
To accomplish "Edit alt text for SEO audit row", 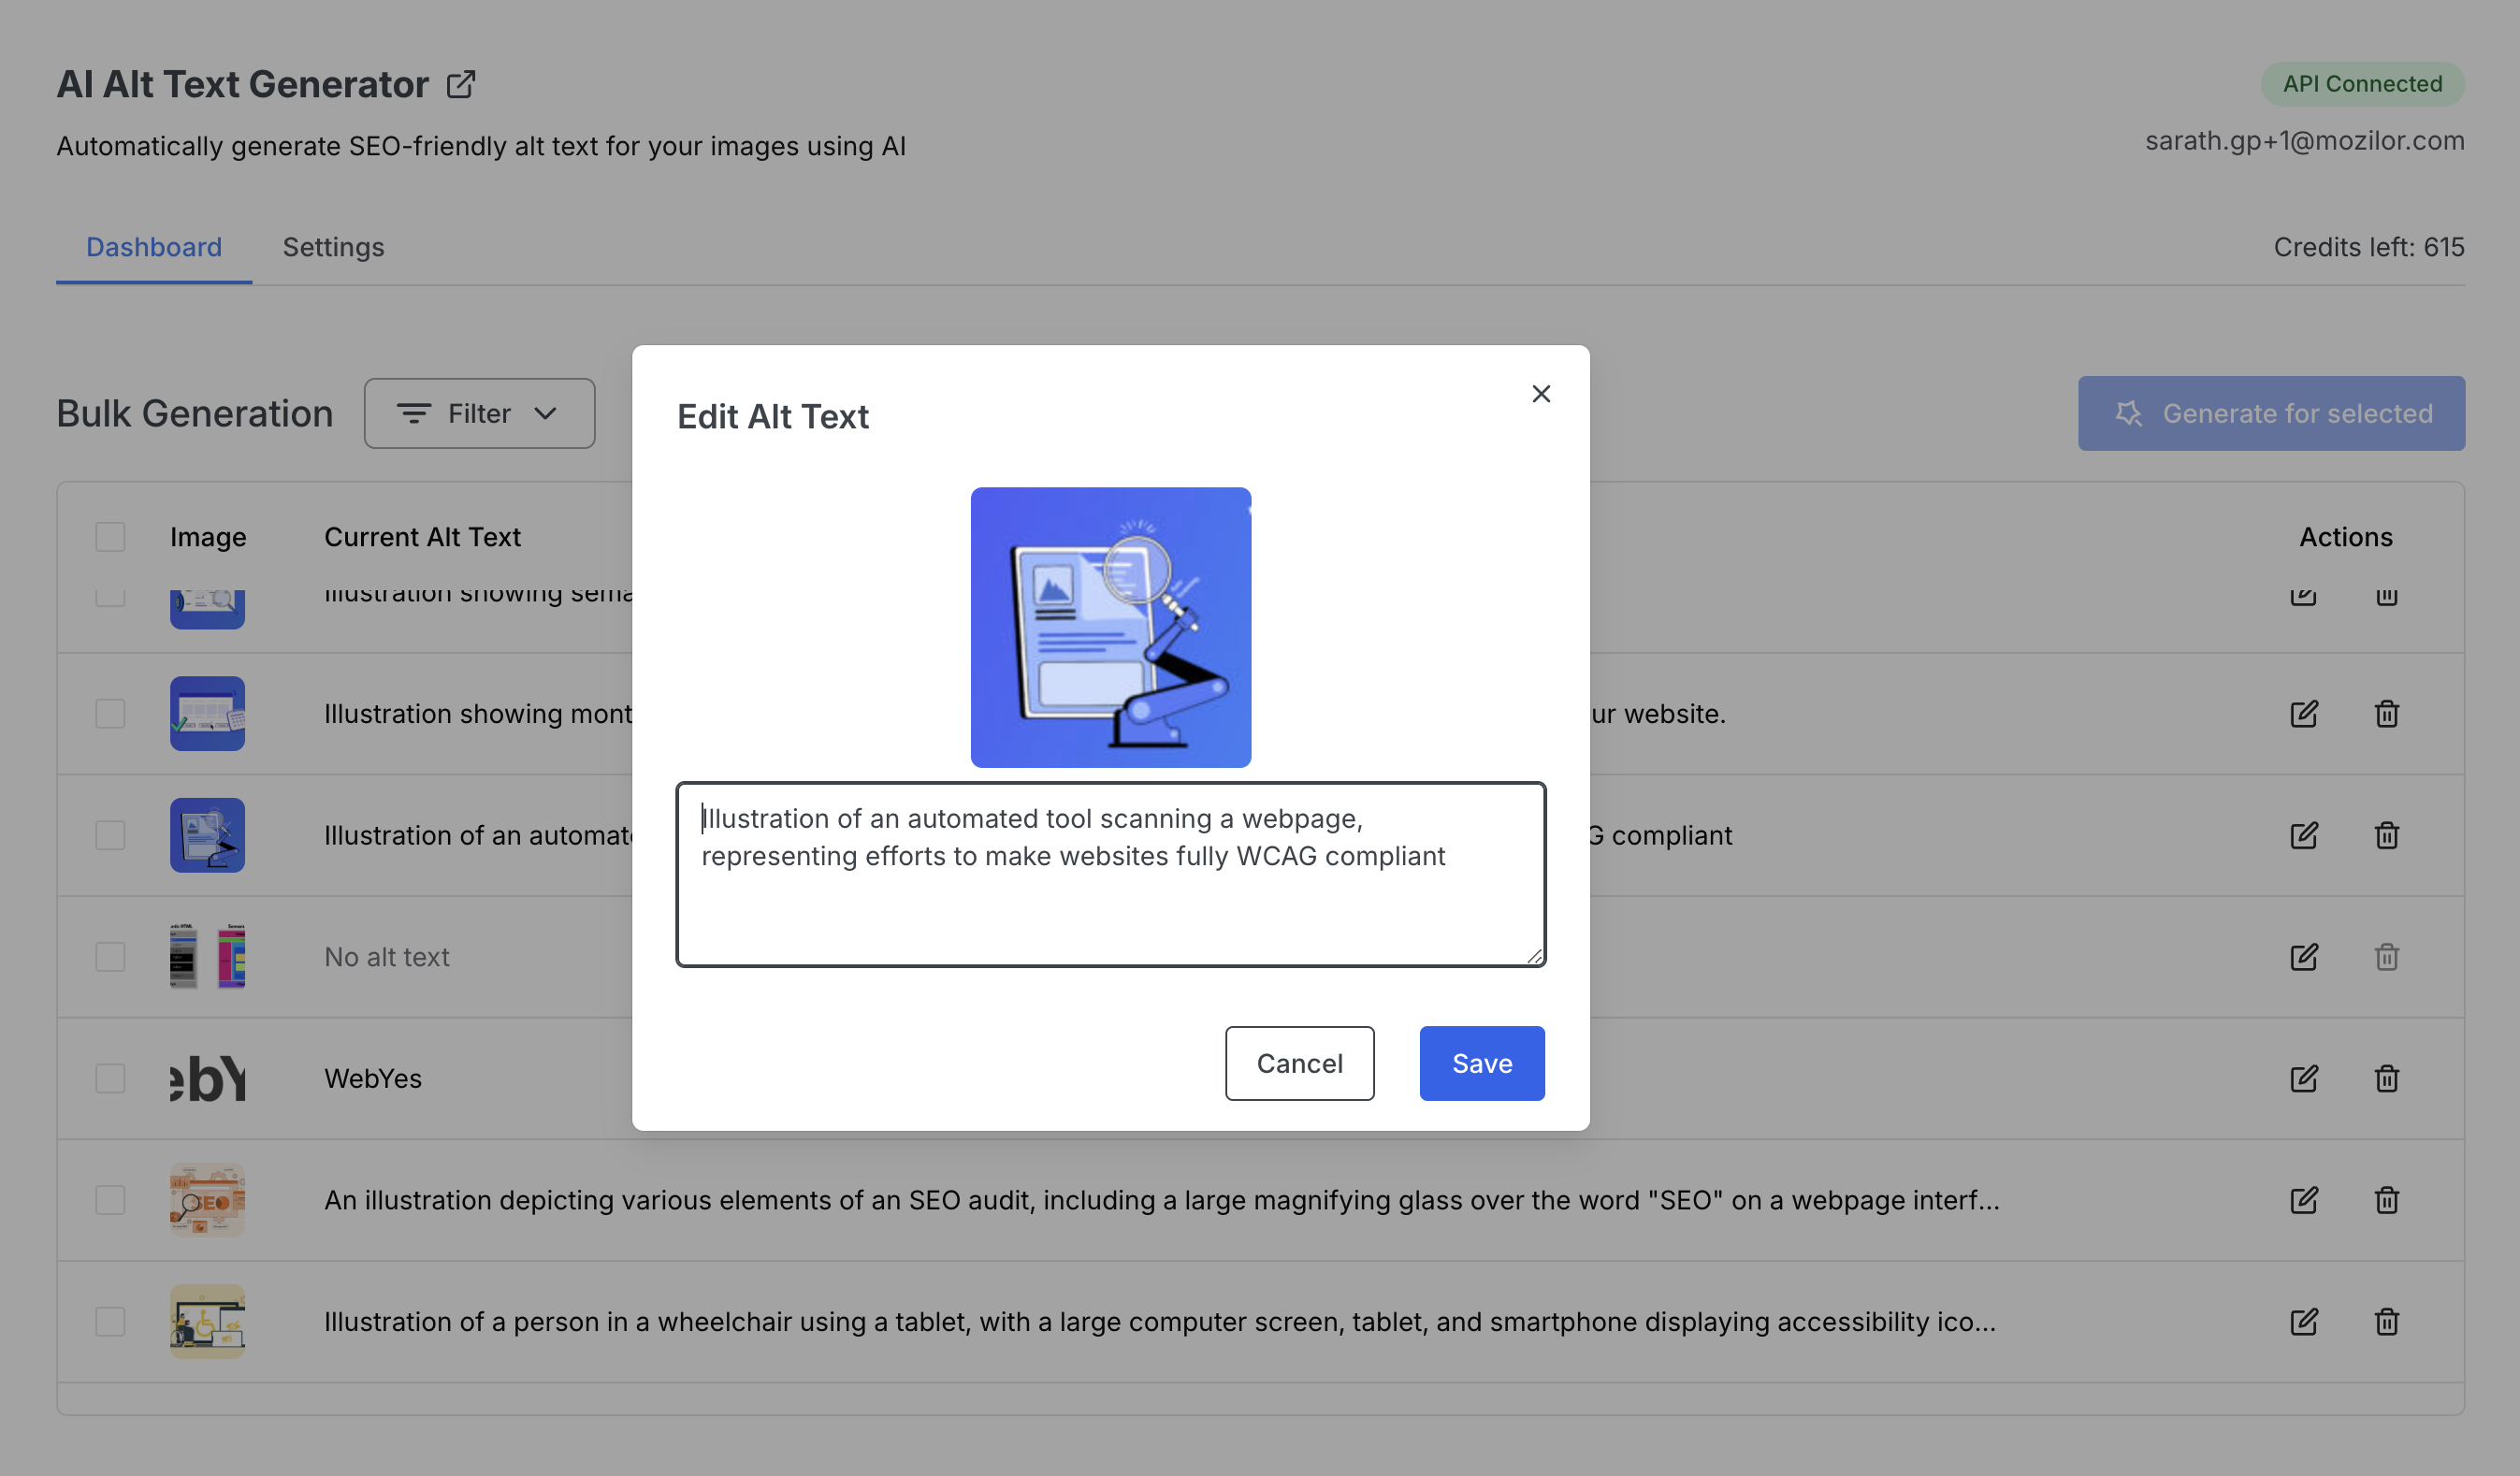I will [x=2304, y=1200].
